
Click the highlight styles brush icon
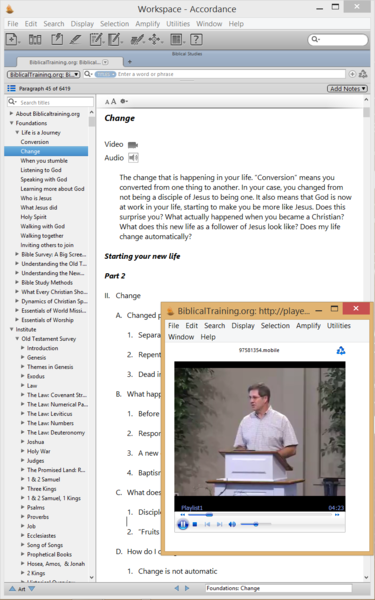point(137,39)
